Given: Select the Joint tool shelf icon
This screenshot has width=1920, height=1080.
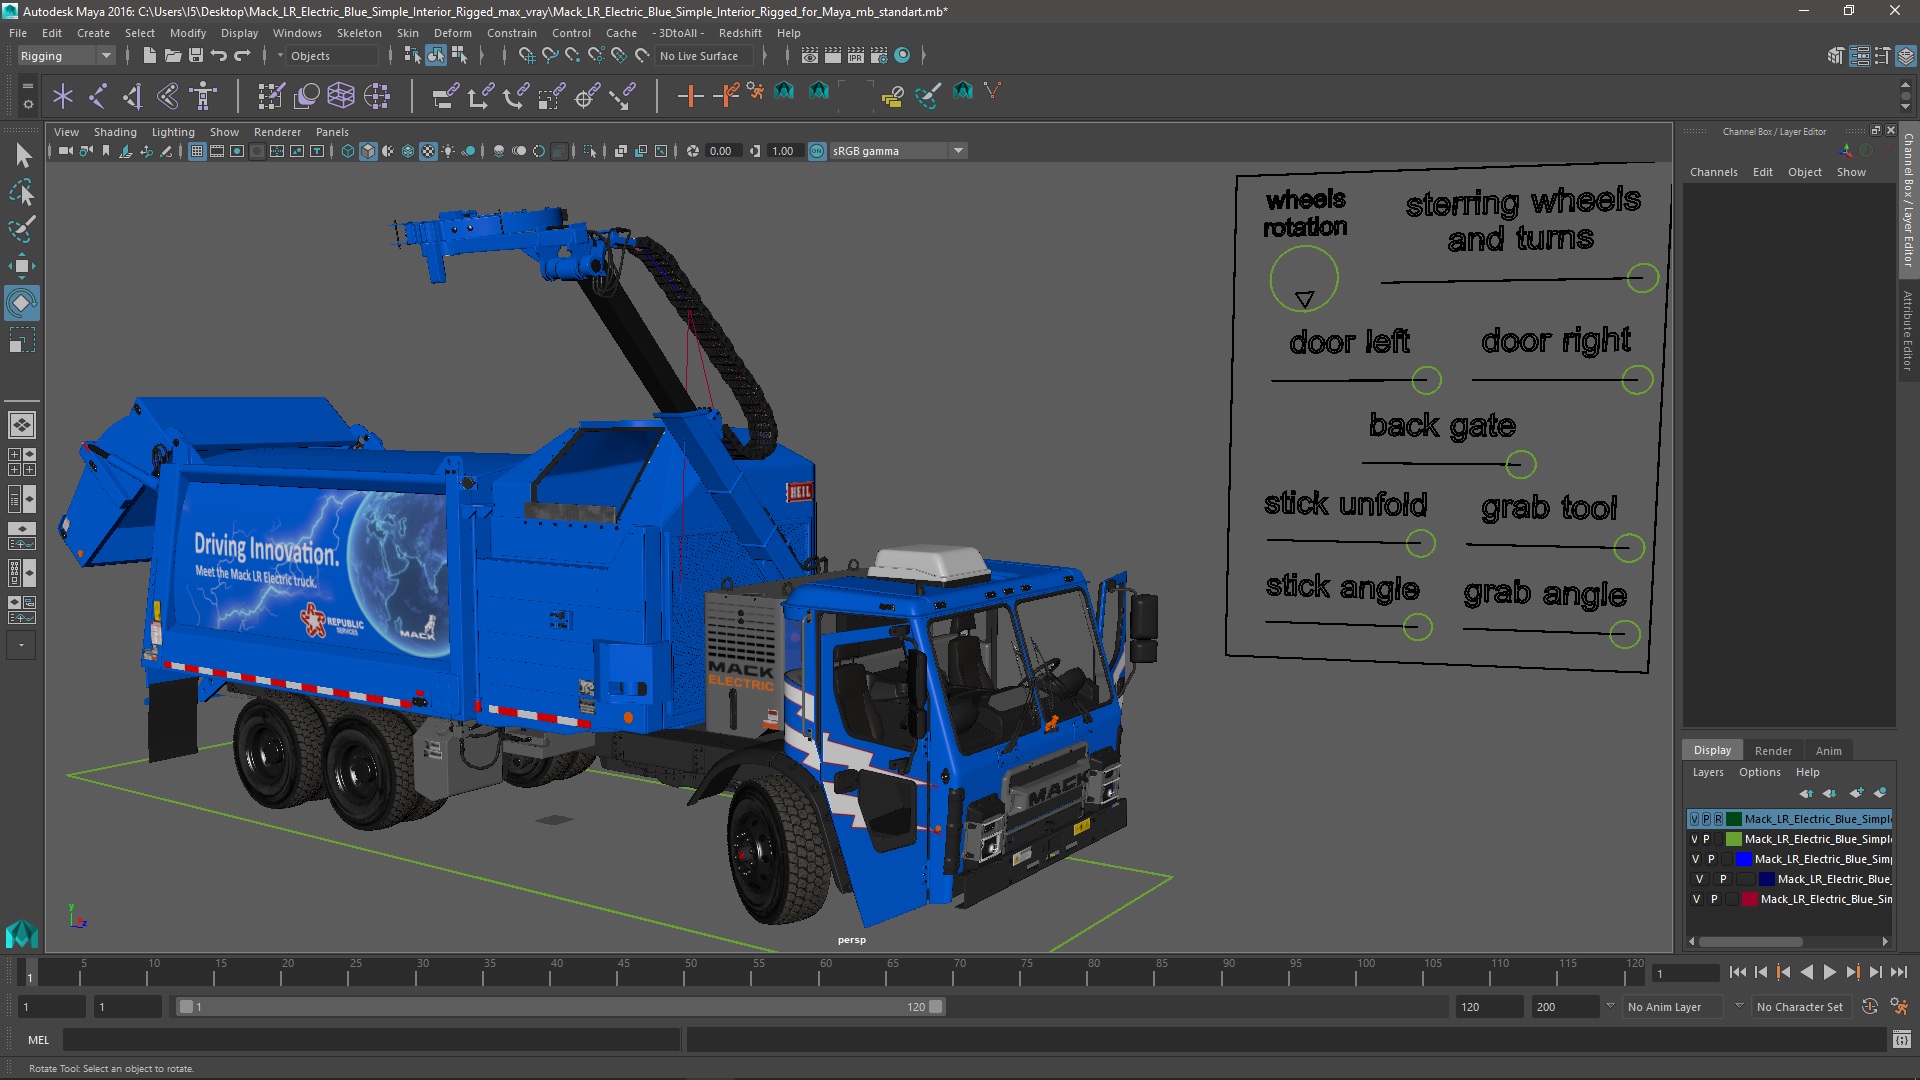Looking at the screenshot, I should pyautogui.click(x=98, y=96).
